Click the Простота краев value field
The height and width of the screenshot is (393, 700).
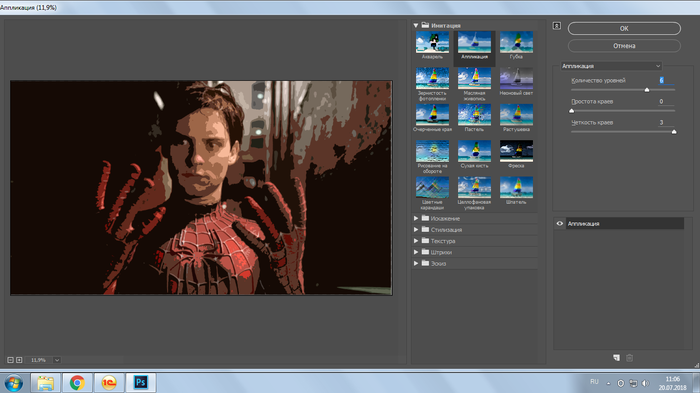666,101
